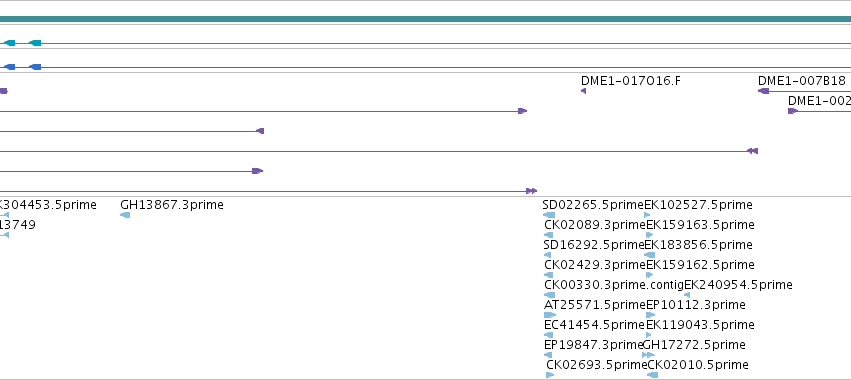Click the SD02265.5prime label
Image resolution: width=851 pixels, height=380 pixels.
coord(593,205)
